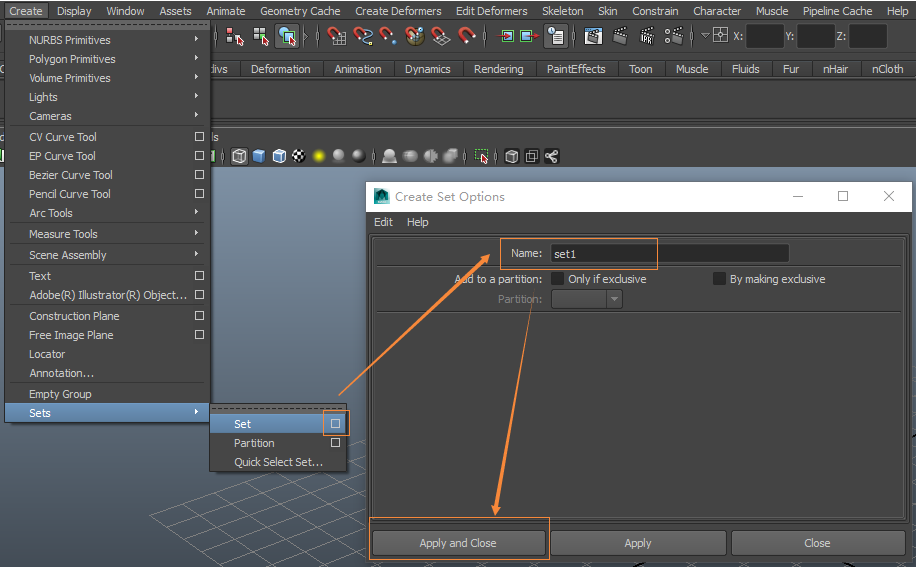The width and height of the screenshot is (916, 567).
Task: Enable use all lights yellow sphere icon
Action: pos(319,156)
